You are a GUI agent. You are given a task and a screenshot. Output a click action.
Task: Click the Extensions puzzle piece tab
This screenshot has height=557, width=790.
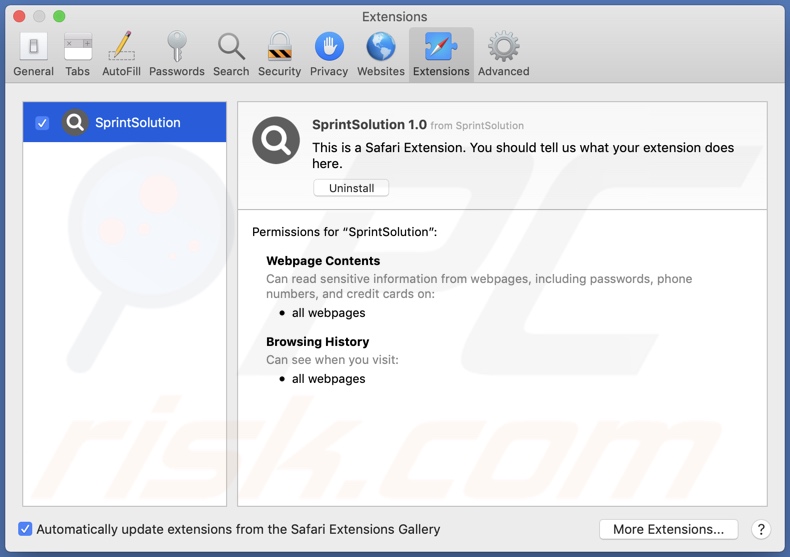click(x=441, y=54)
